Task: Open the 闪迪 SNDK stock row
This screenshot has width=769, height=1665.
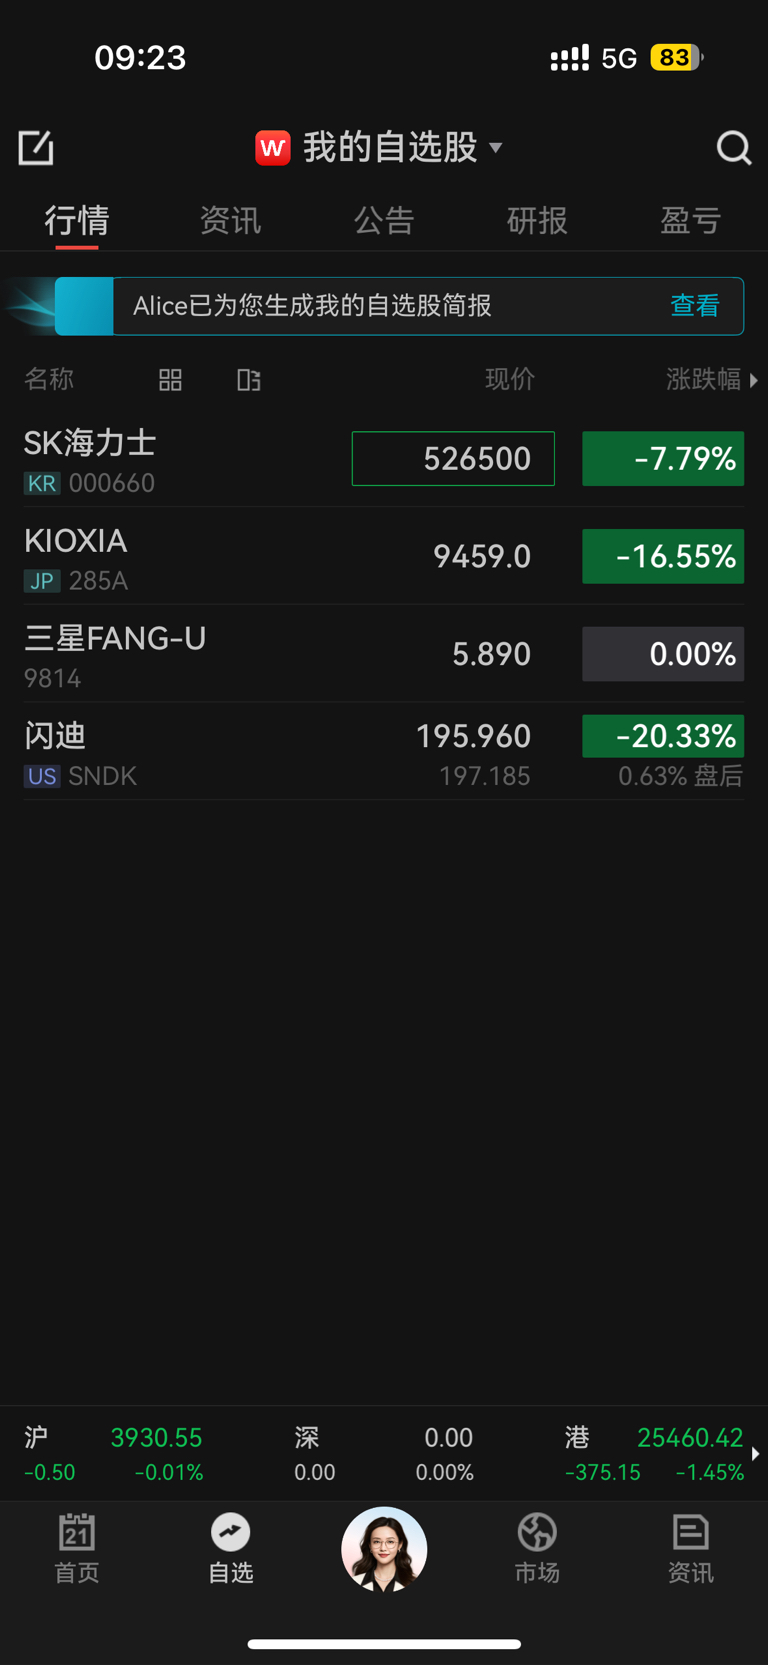Action: [384, 753]
